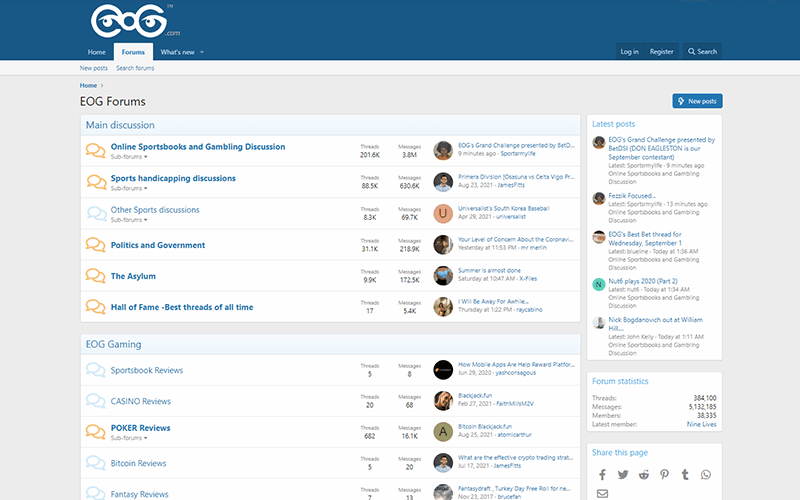Share the page on Reddit
Viewport: 800px width, 500px height.
[644, 474]
